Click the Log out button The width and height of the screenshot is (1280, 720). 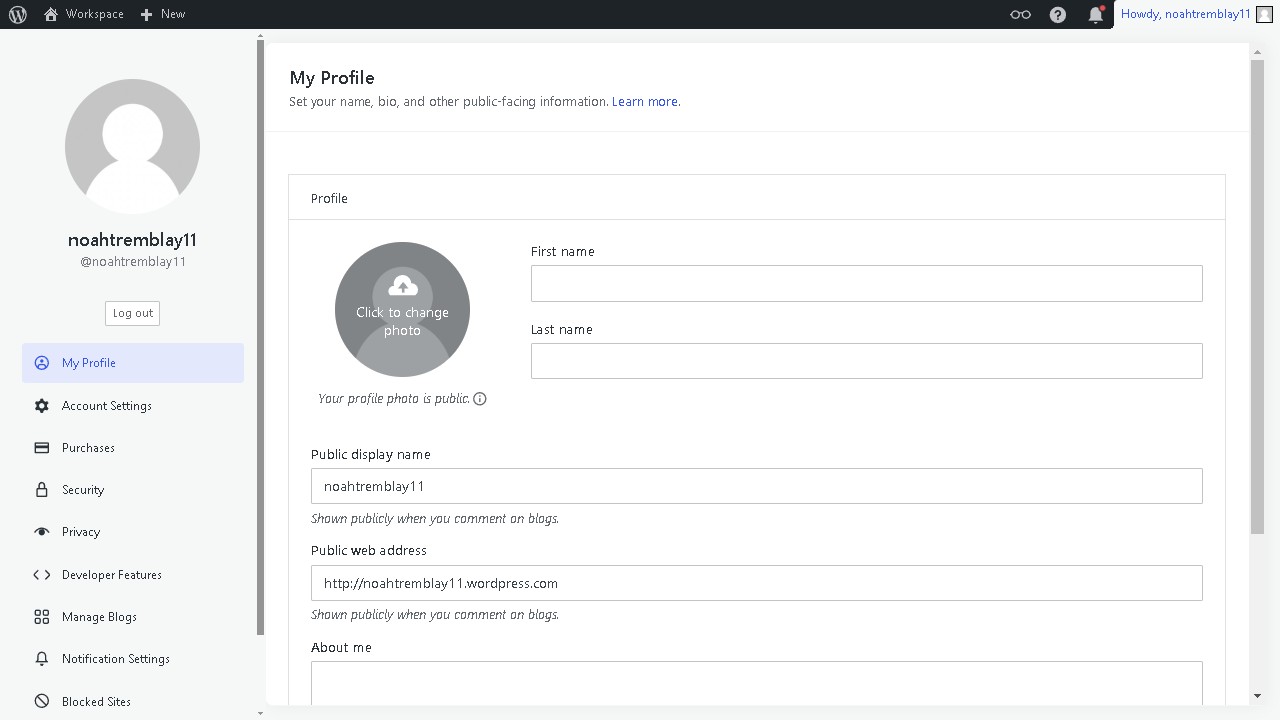132,313
